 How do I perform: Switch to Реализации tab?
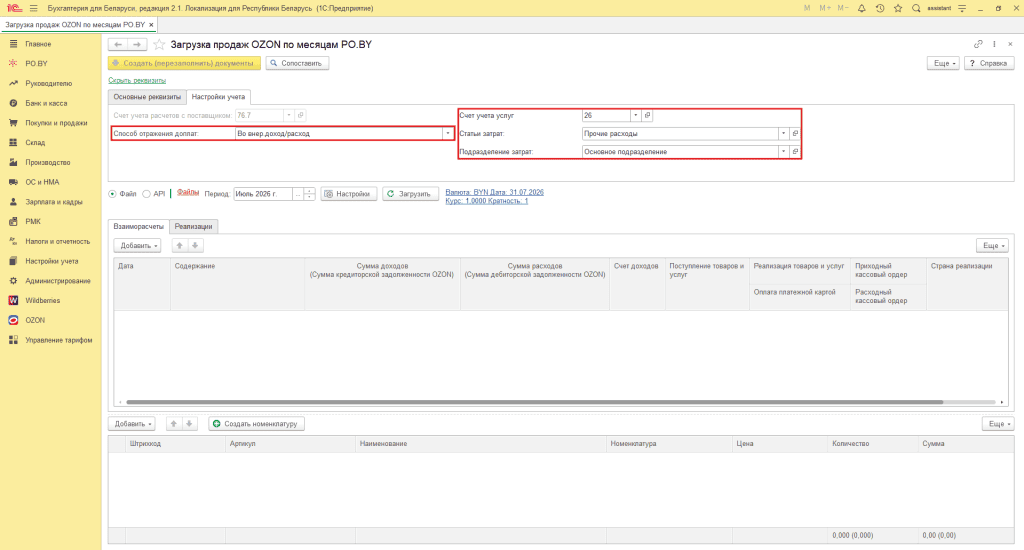193,226
